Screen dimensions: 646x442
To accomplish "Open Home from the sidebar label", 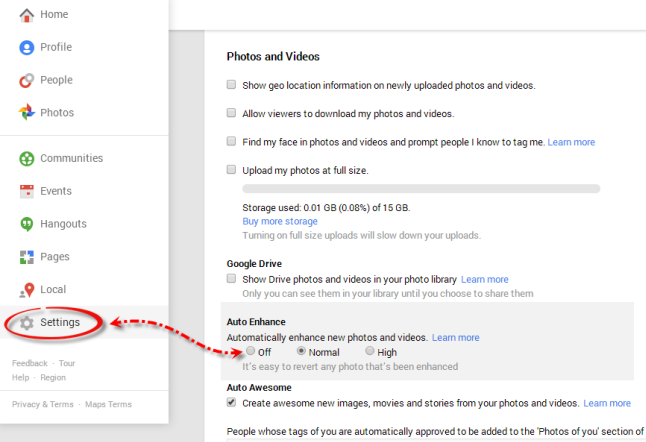I will tap(54, 14).
